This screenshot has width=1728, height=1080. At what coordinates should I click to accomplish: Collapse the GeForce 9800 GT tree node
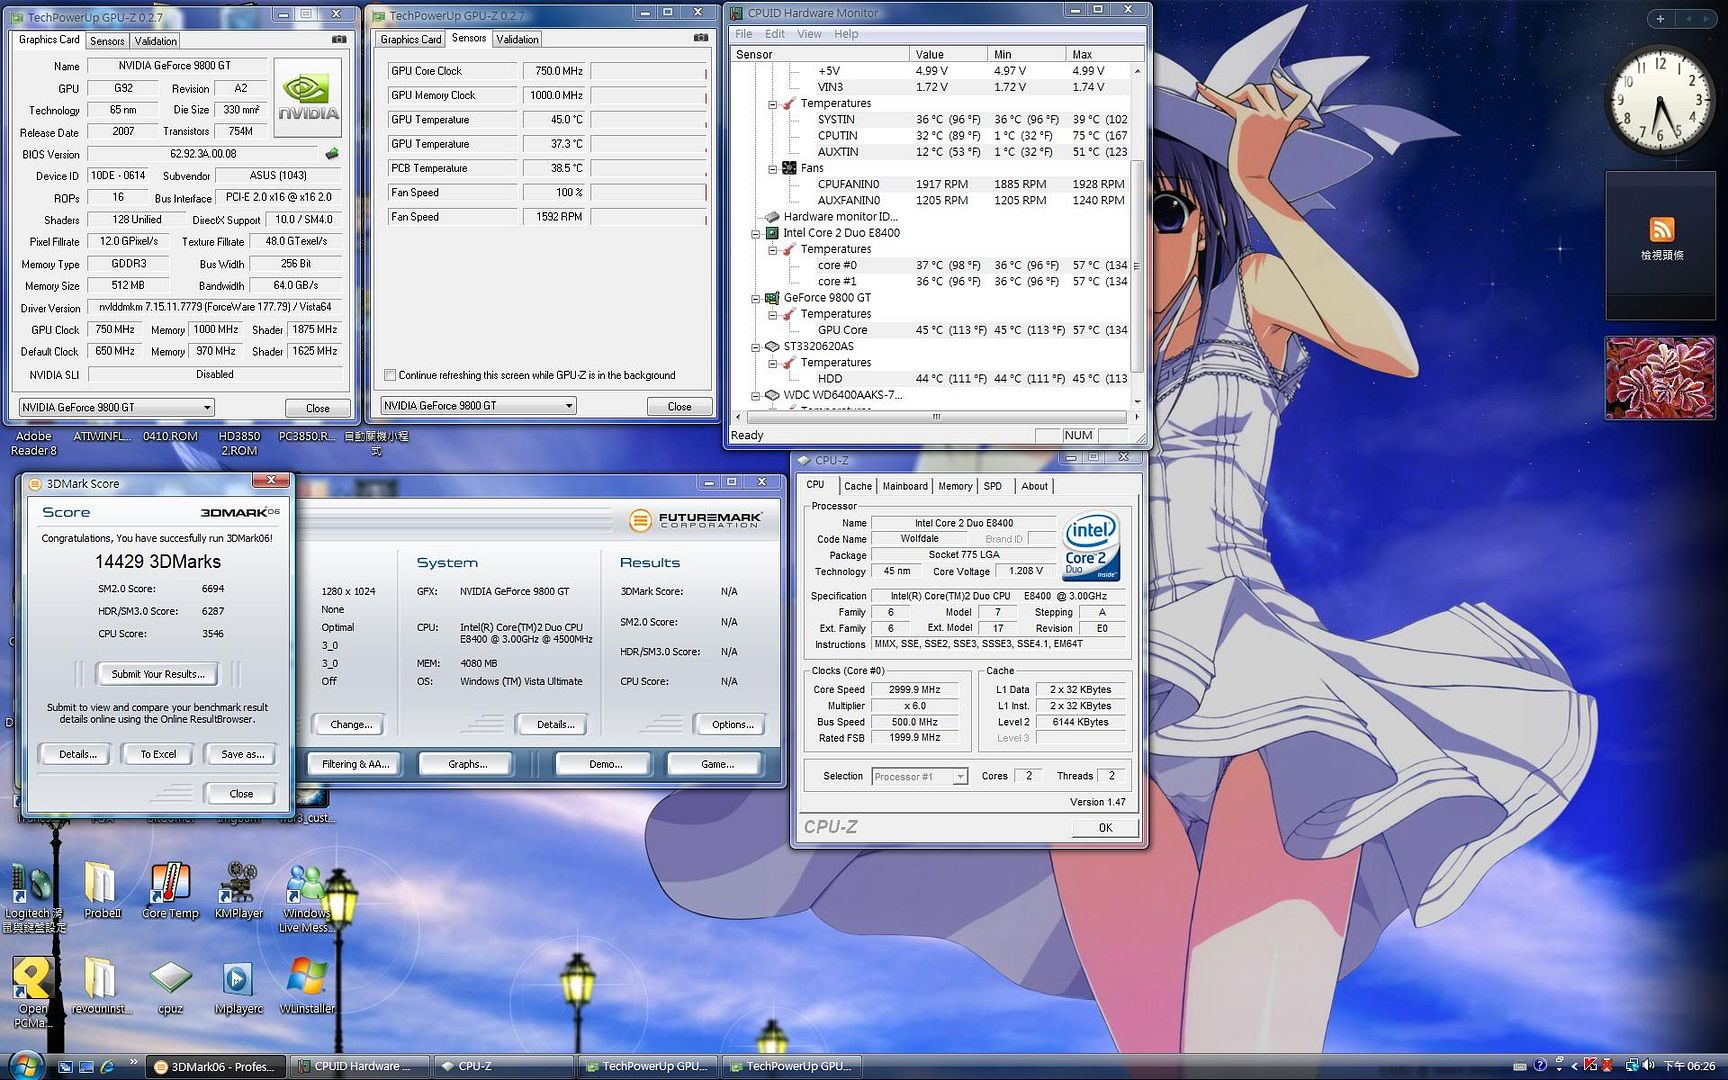(756, 298)
